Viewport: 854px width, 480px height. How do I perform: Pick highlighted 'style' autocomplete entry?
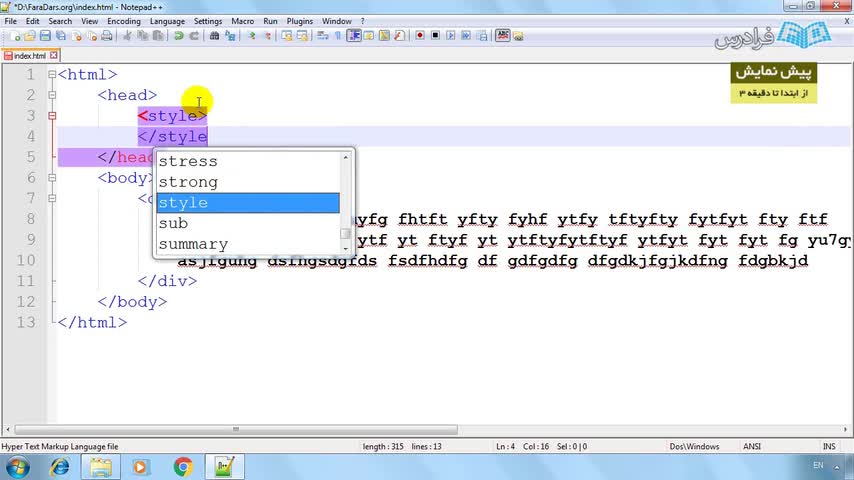[x=248, y=203]
